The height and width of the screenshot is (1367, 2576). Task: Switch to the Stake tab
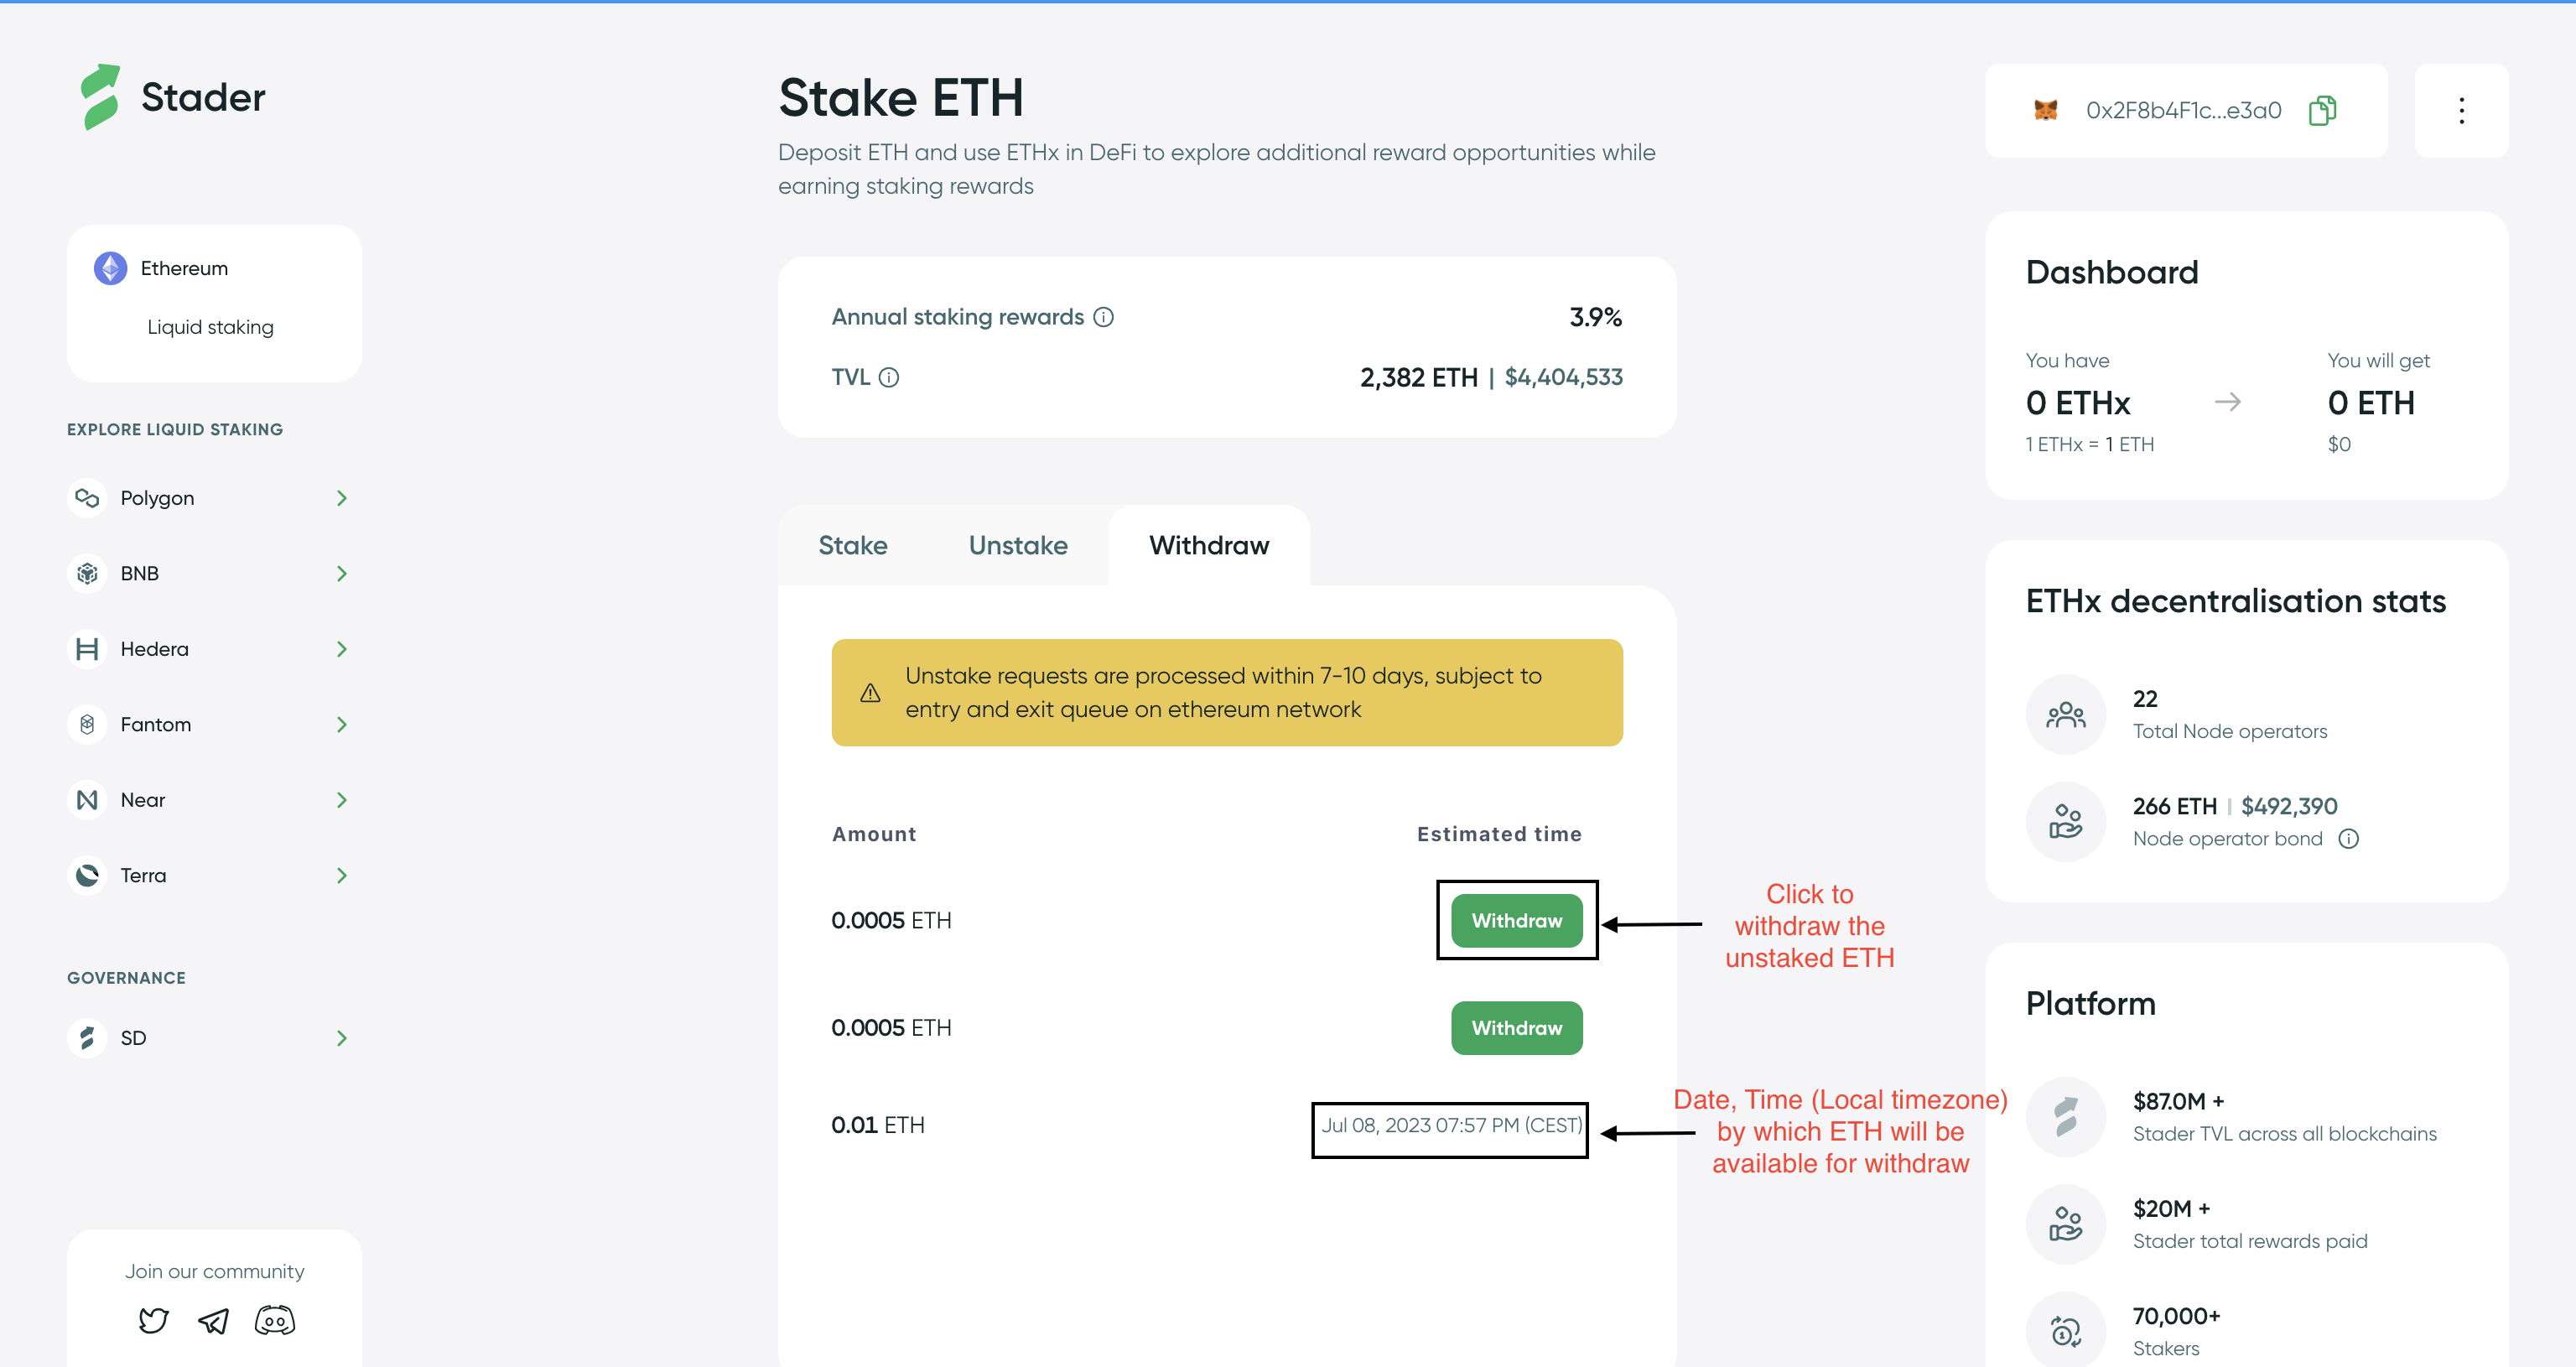853,545
